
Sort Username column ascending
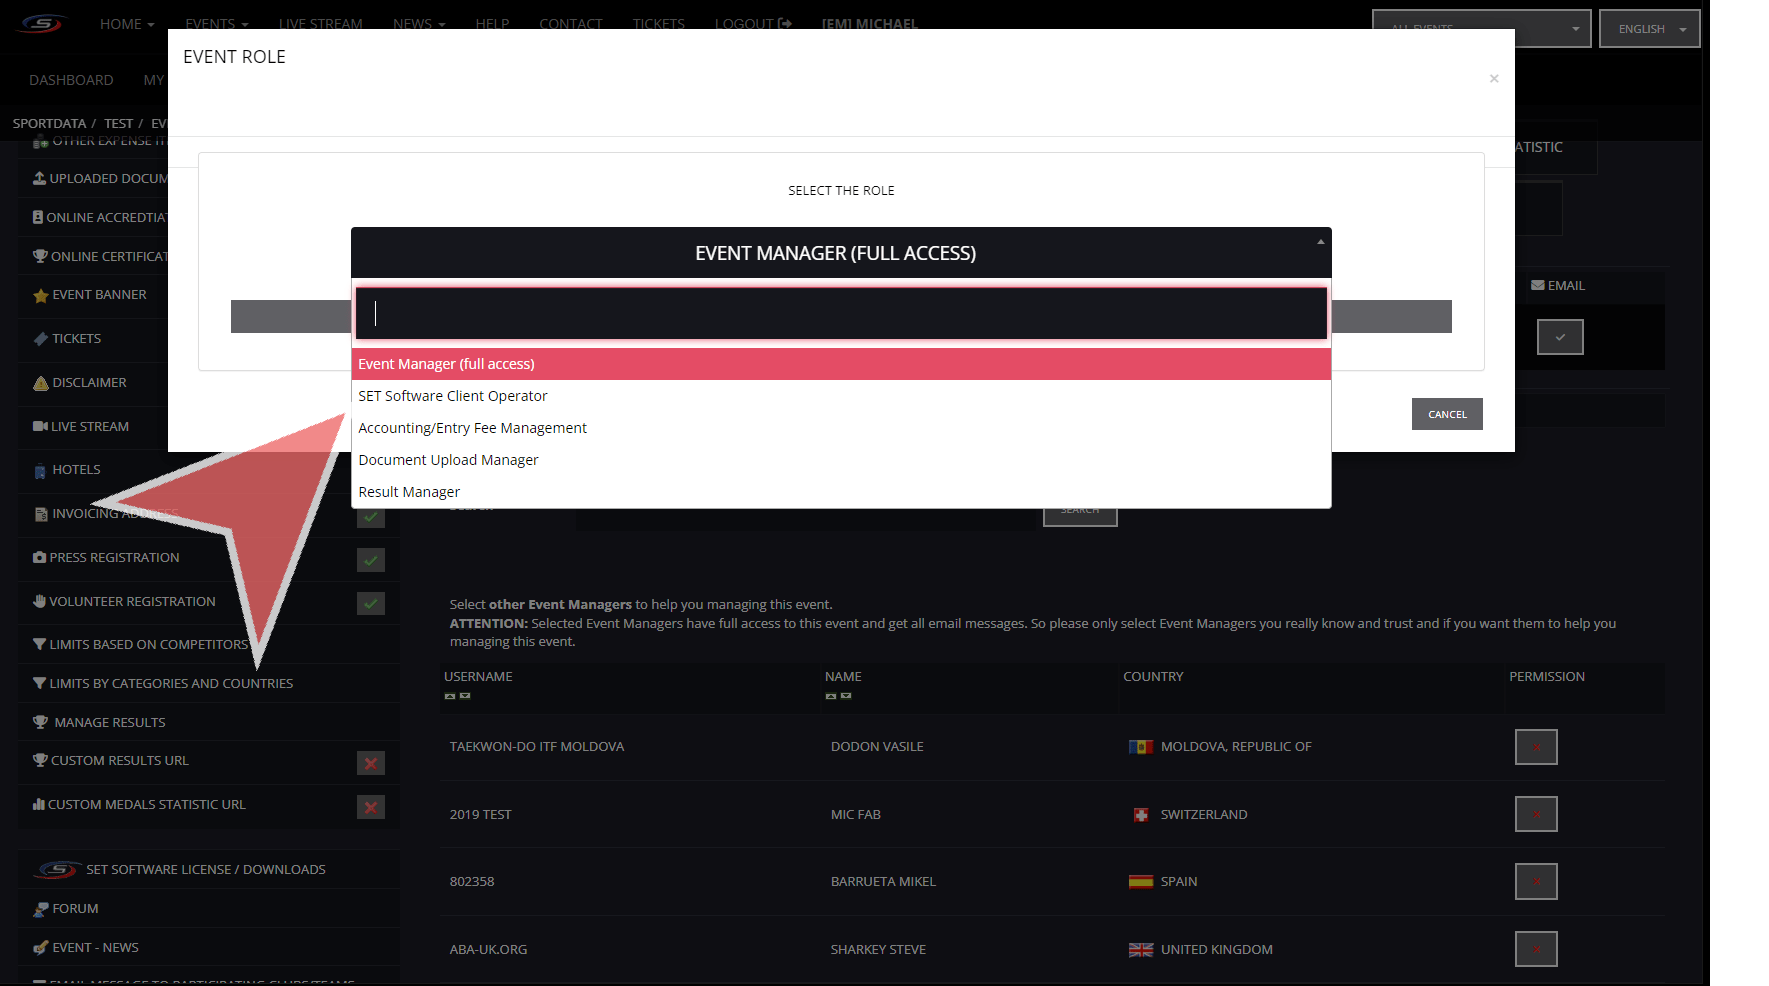pos(450,696)
